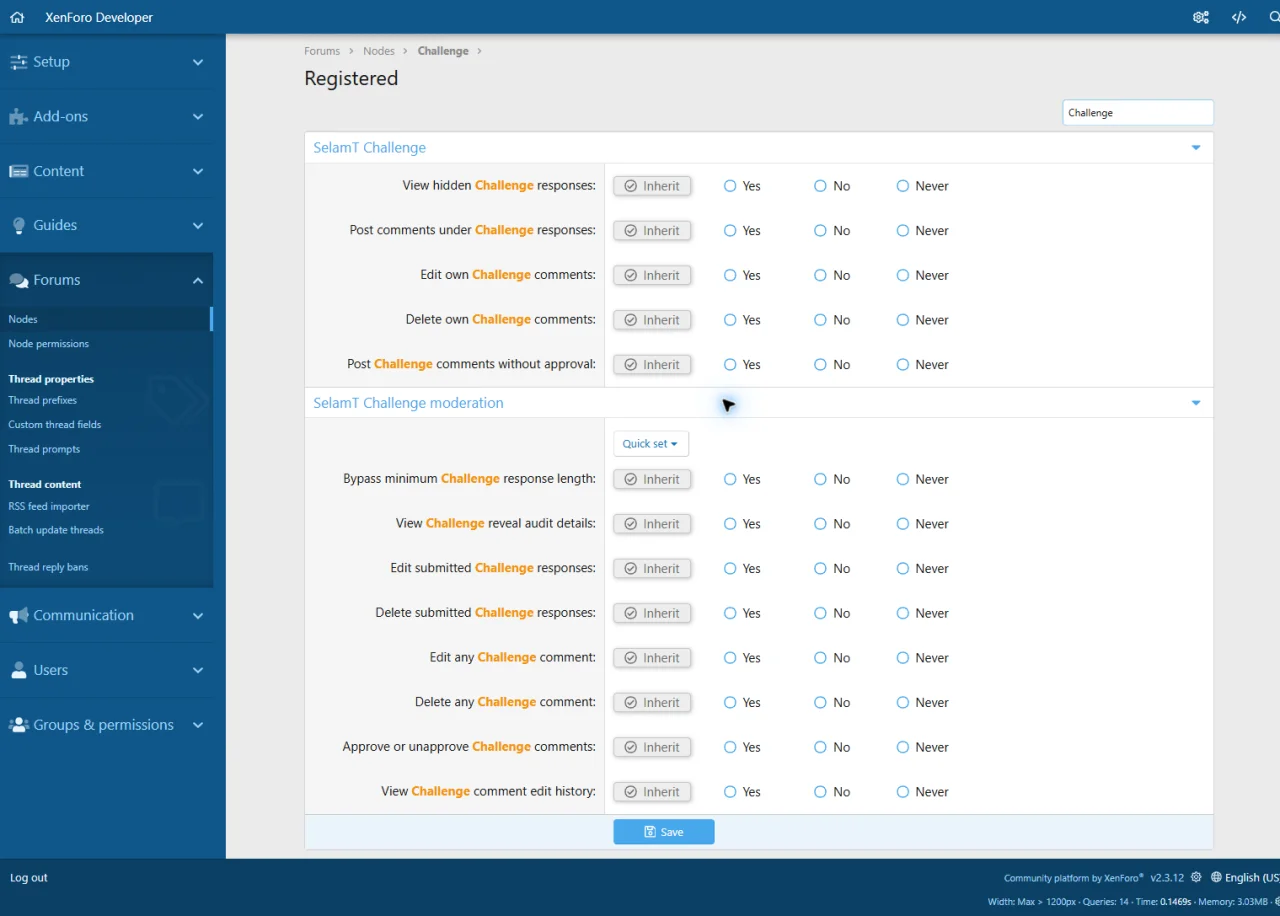Click the Users person icon
Image resolution: width=1280 pixels, height=916 pixels.
coord(18,671)
